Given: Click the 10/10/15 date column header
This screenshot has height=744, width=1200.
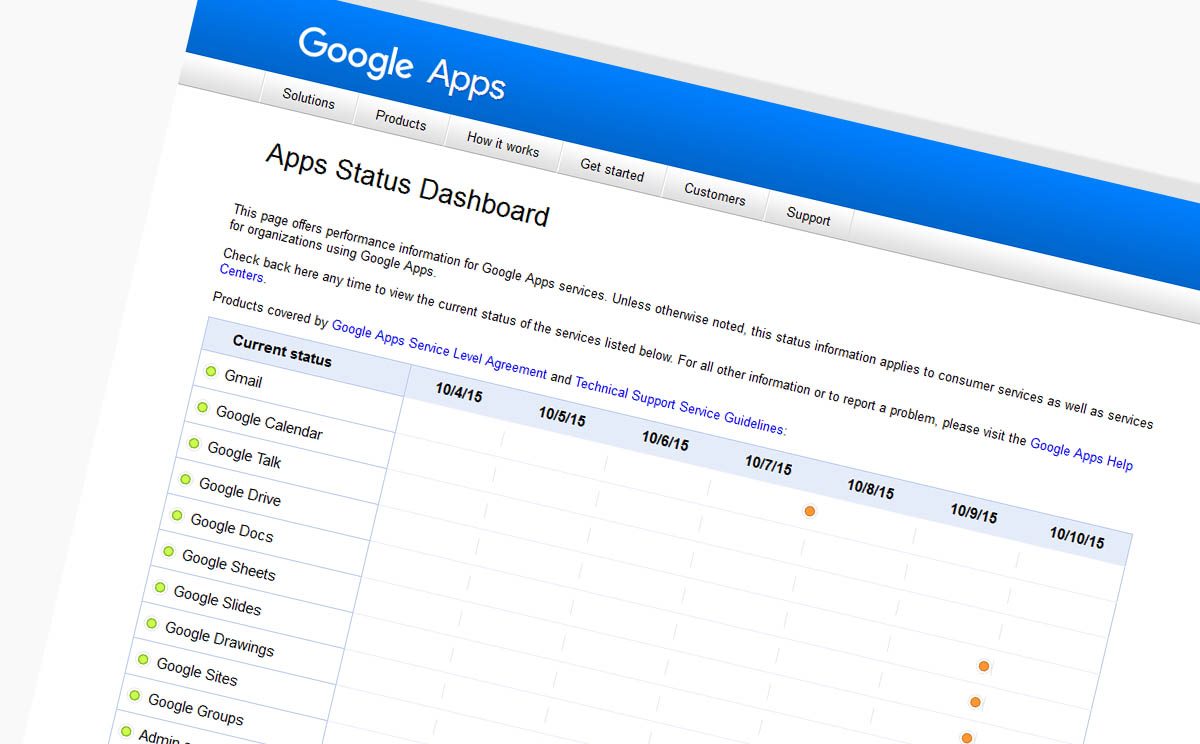Looking at the screenshot, I should click(x=1077, y=537).
